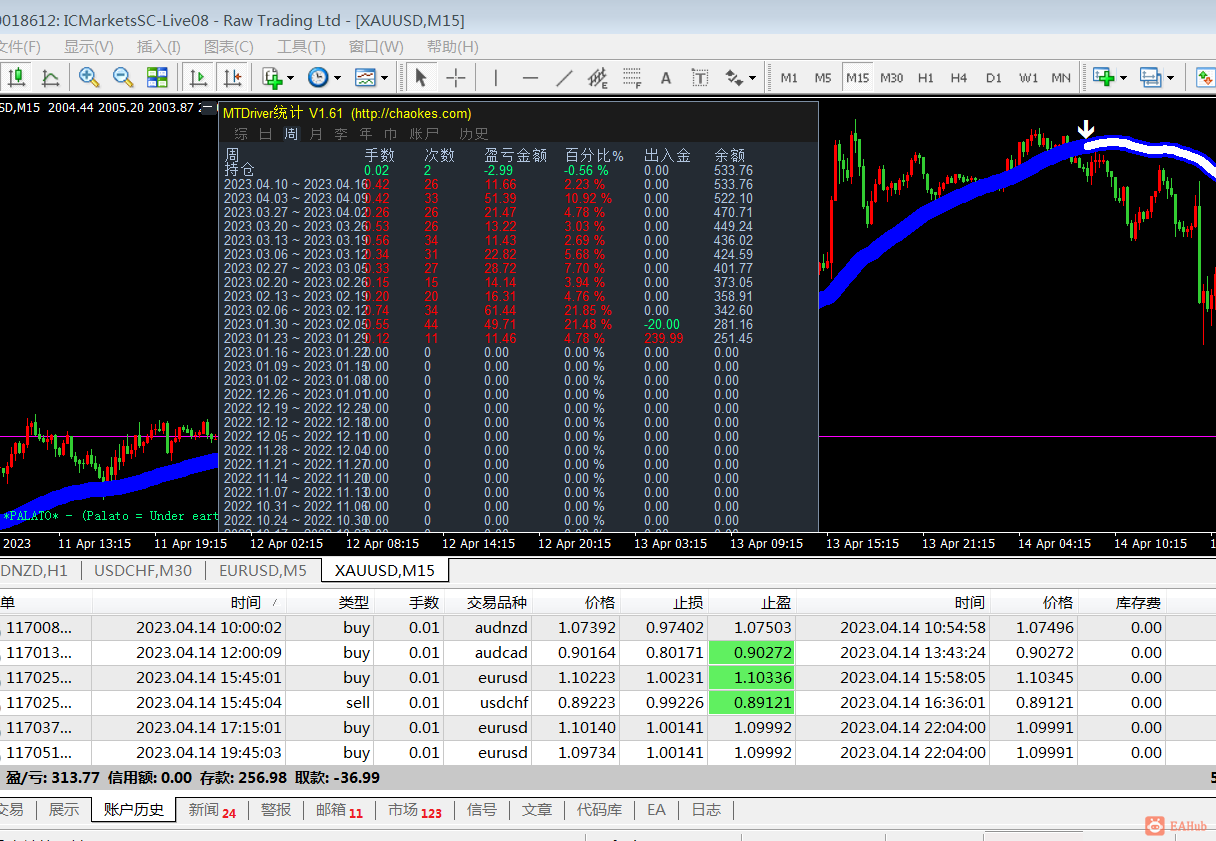Select the Fibonacci retracement tool

(631, 77)
